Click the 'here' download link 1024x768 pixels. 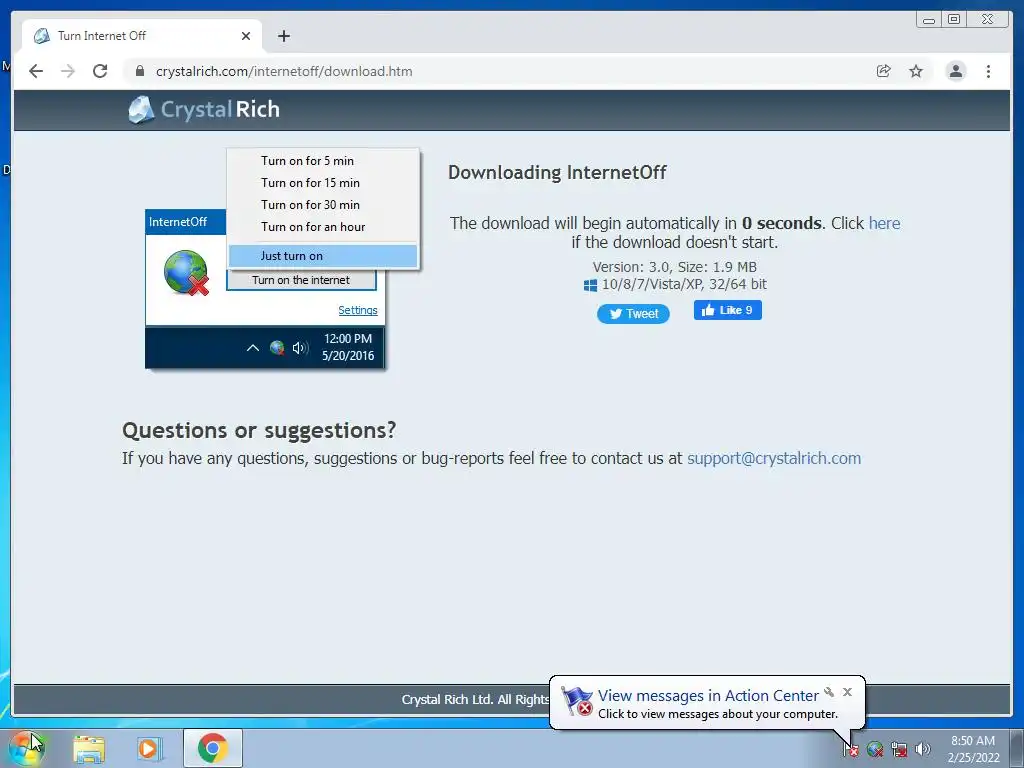coord(884,223)
